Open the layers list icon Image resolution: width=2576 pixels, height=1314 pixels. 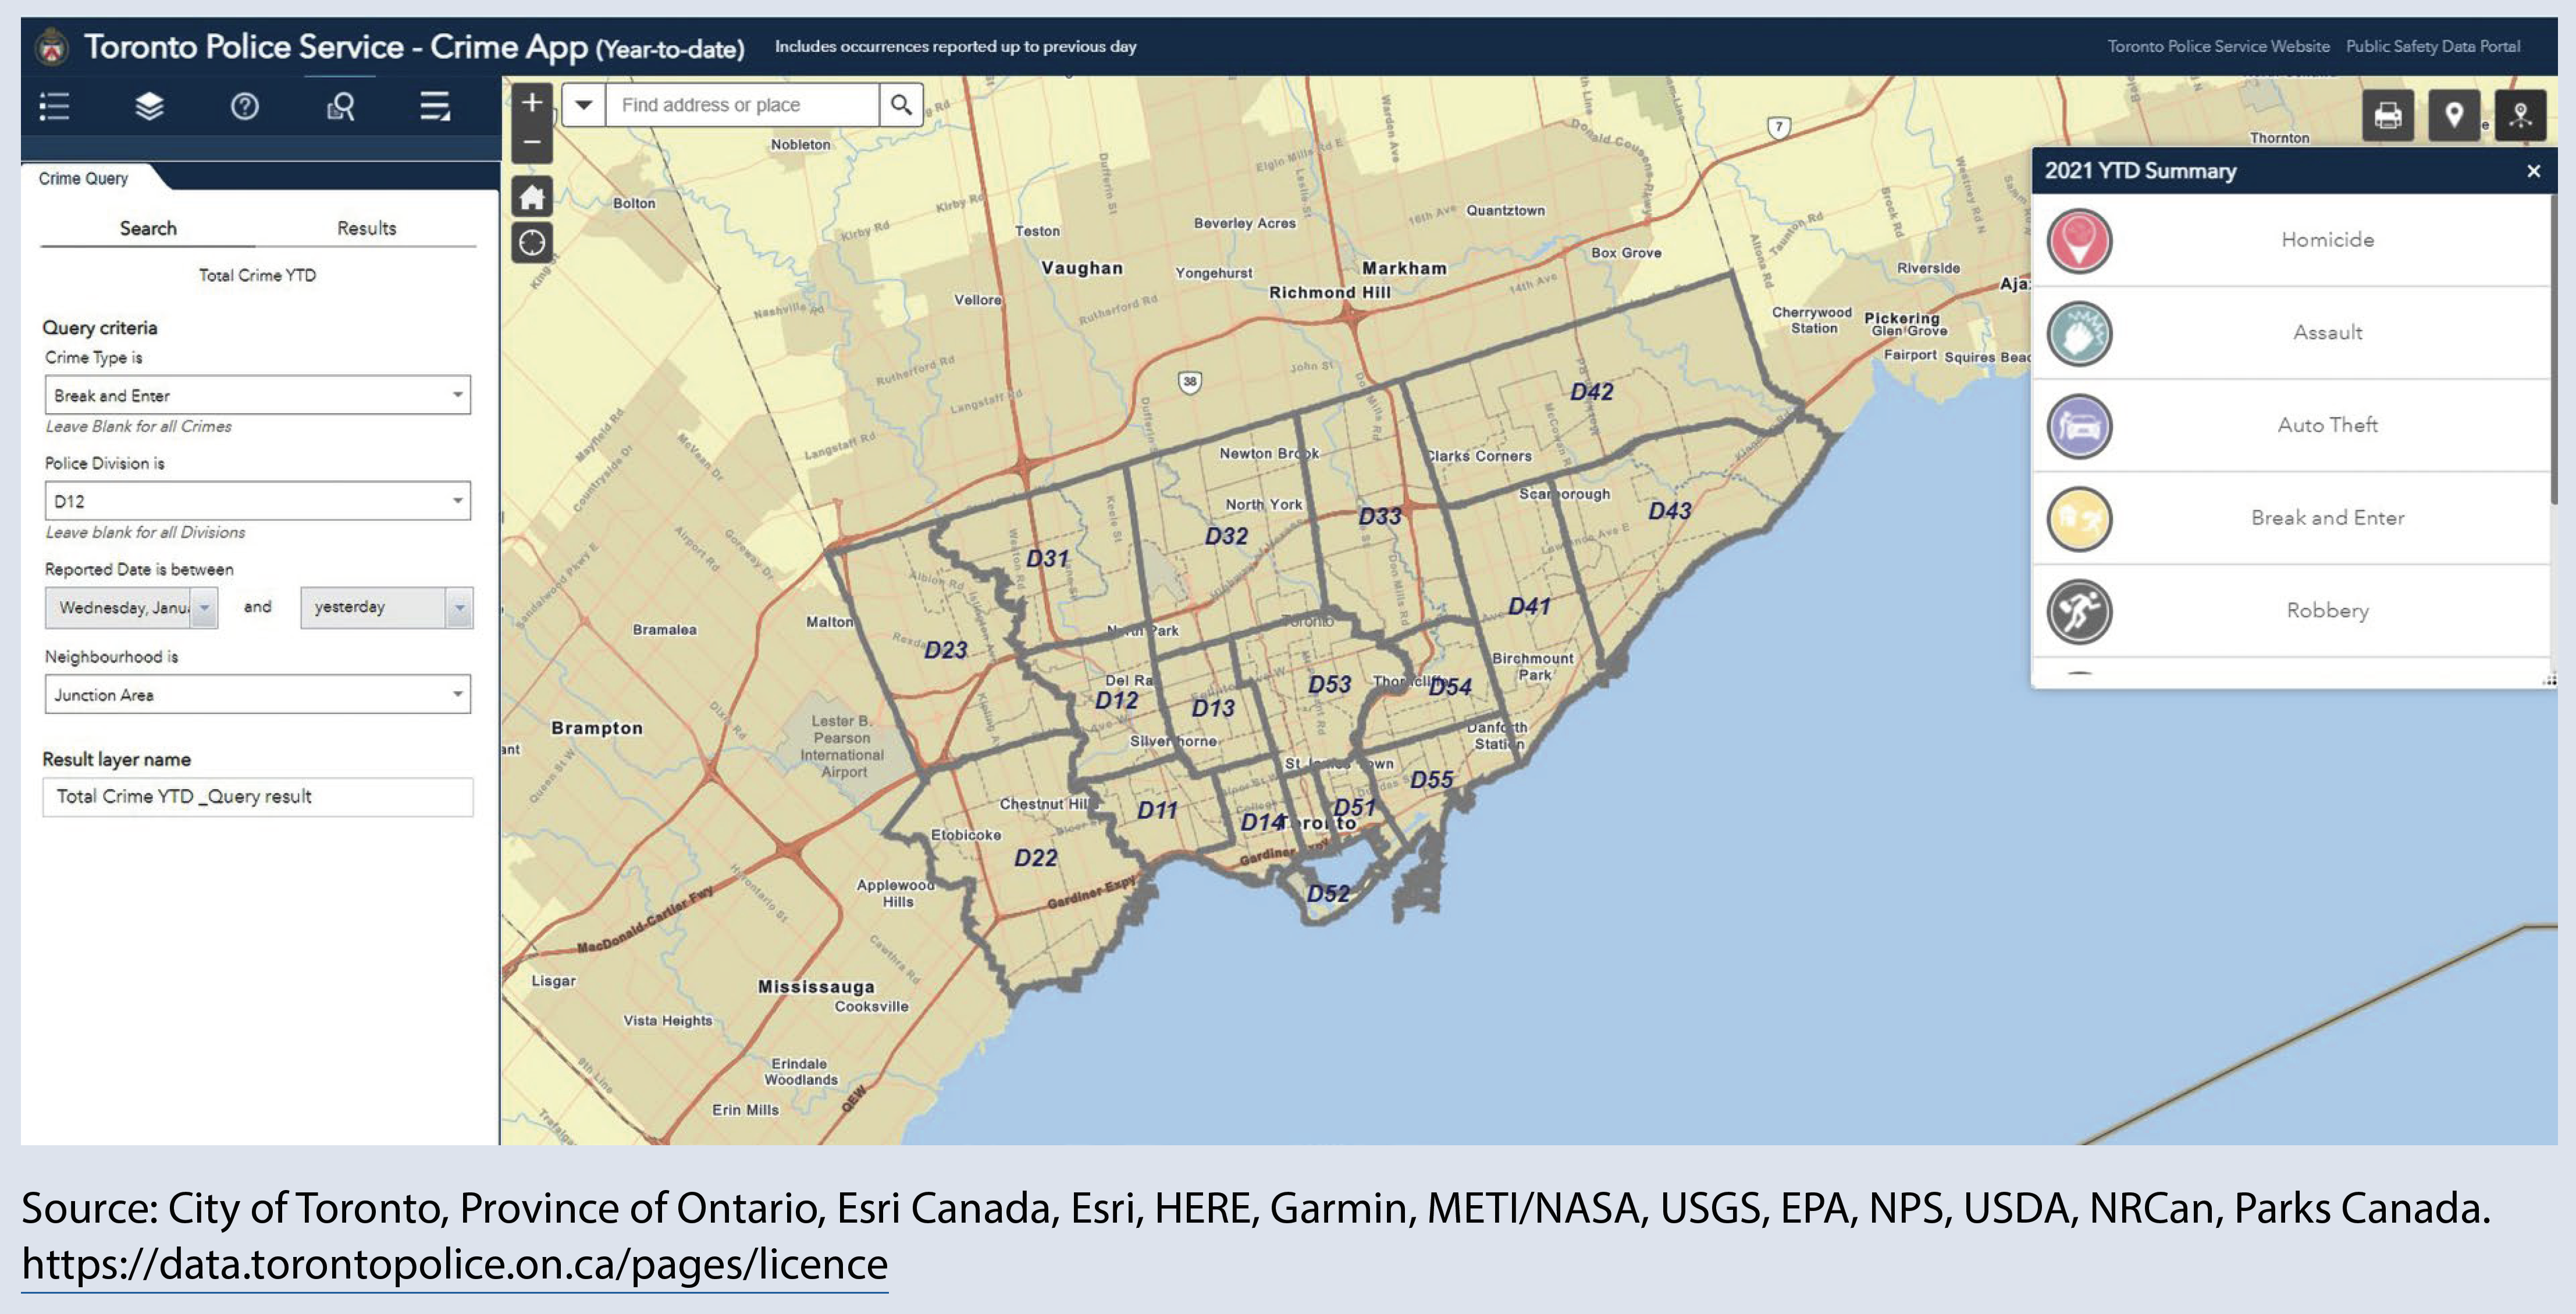click(149, 106)
